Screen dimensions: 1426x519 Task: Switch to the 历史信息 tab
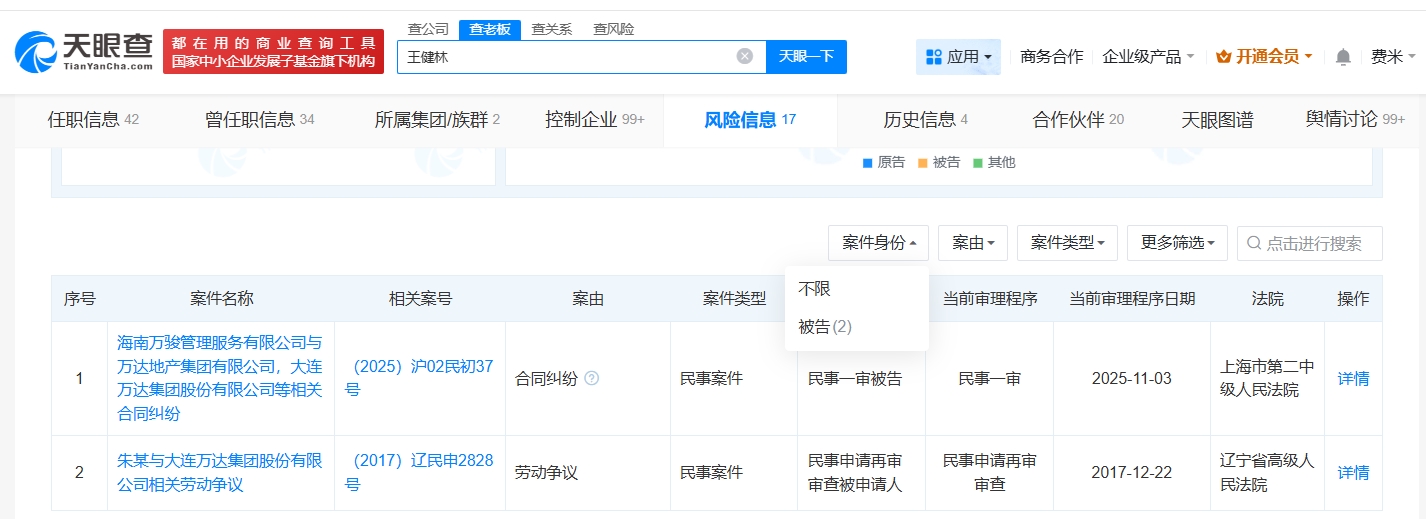[x=925, y=120]
